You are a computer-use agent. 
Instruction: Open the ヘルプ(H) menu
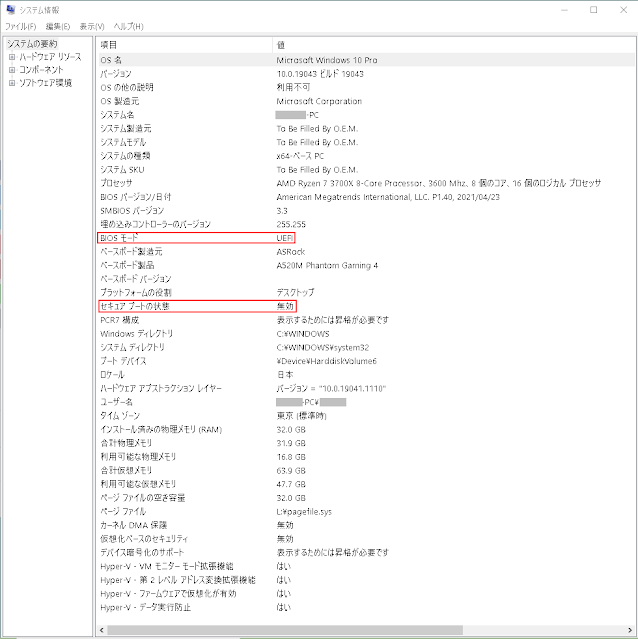pyautogui.click(x=128, y=26)
